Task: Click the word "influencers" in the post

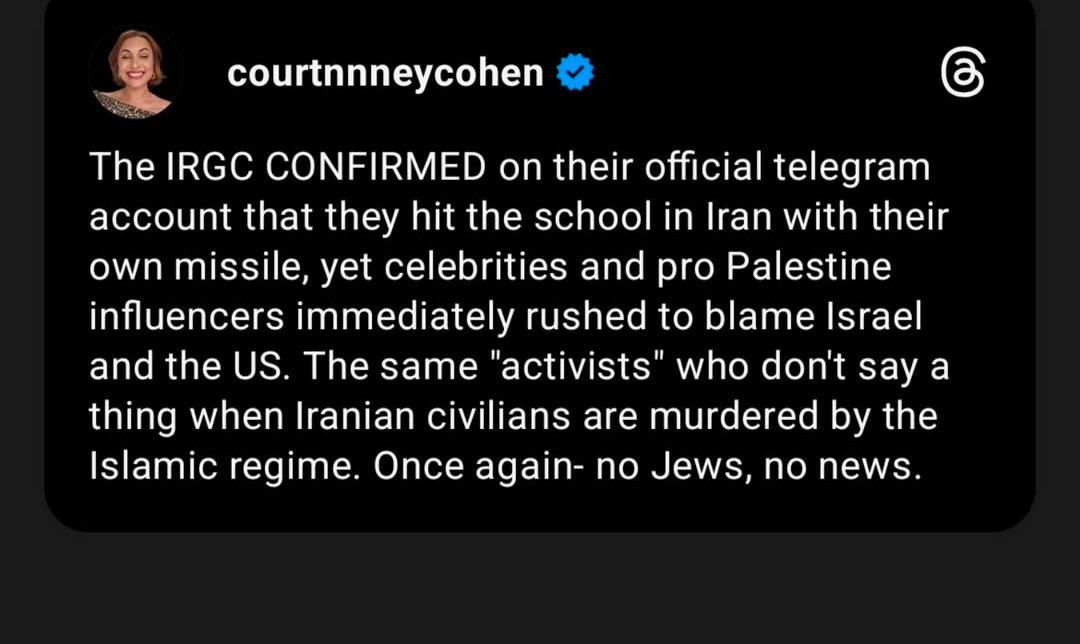Action: coord(189,318)
